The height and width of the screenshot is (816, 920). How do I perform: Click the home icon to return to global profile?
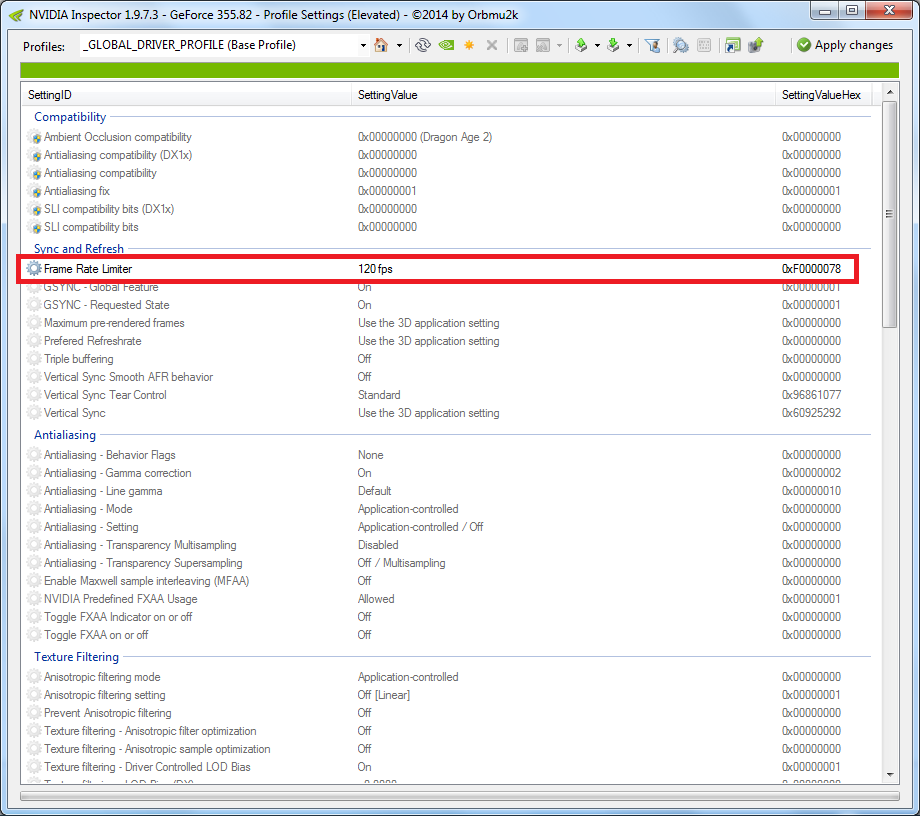pos(381,45)
